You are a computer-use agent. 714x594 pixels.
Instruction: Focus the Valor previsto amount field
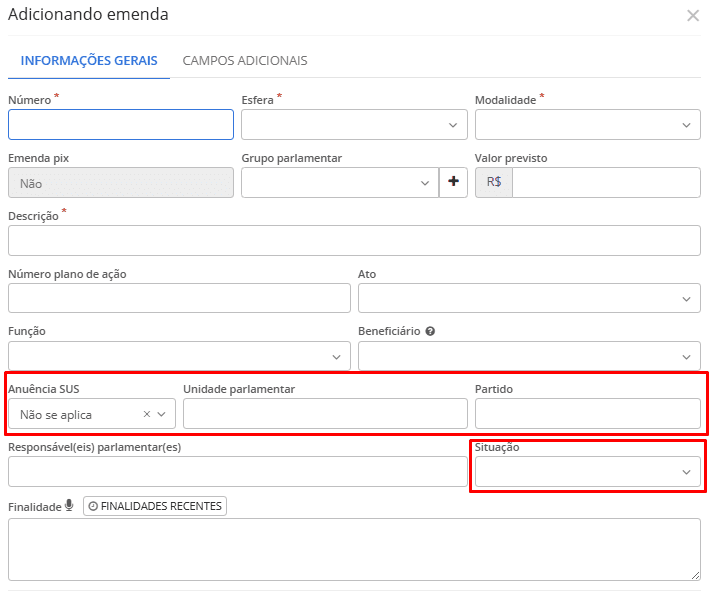(605, 183)
